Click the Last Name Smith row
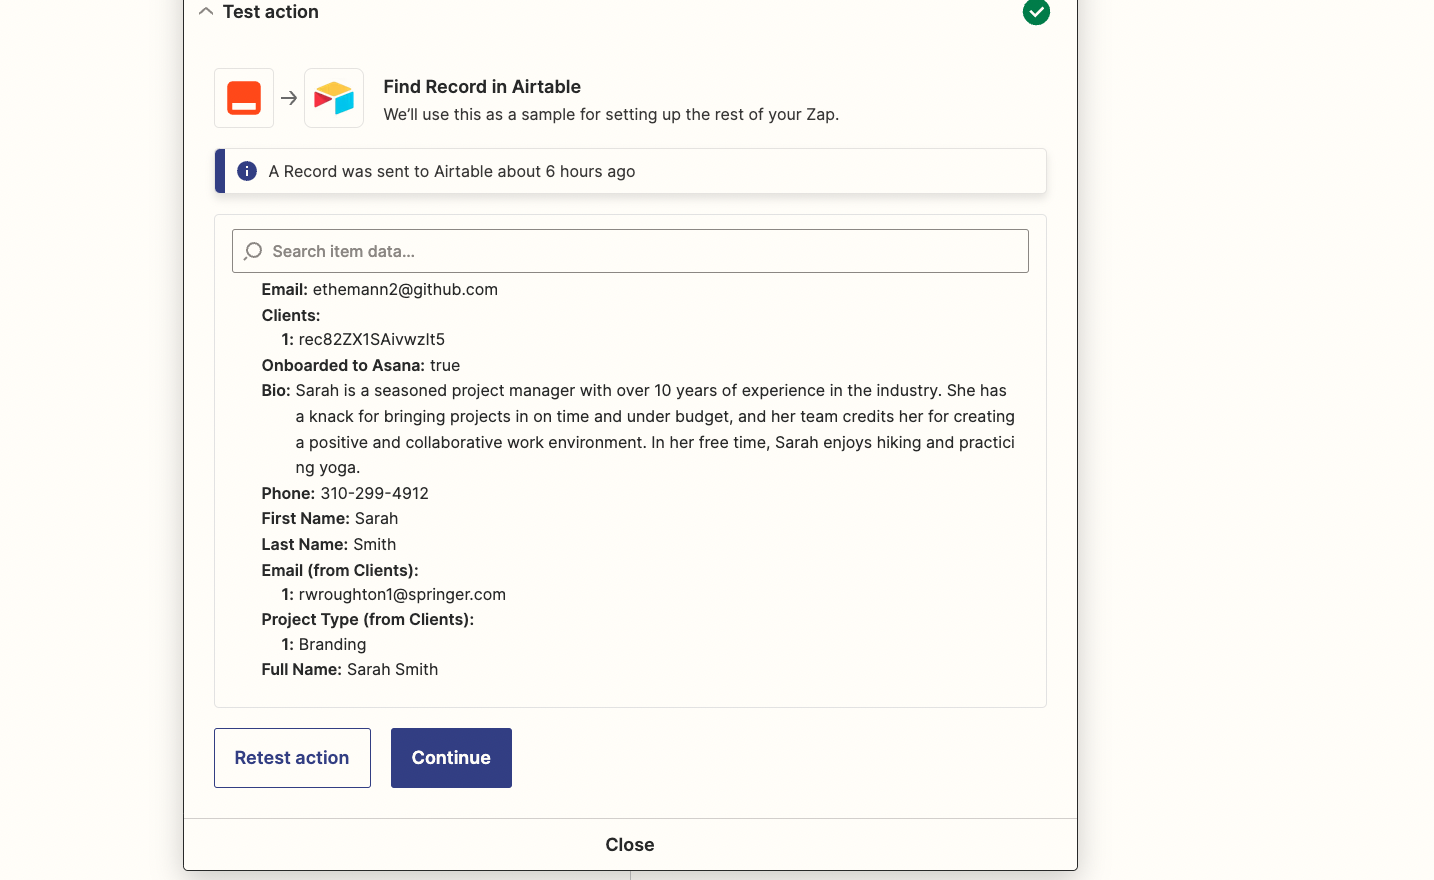Viewport: 1434px width, 880px height. click(x=329, y=545)
